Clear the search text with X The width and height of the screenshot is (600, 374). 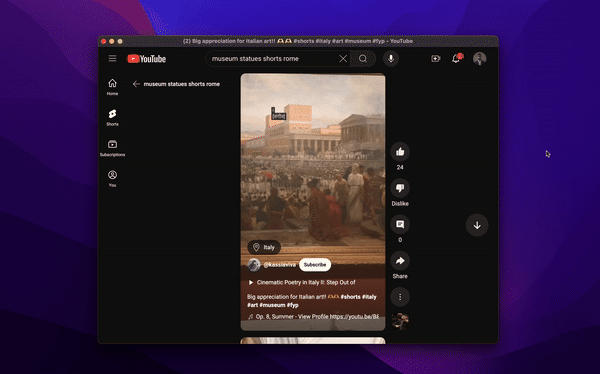pos(343,59)
